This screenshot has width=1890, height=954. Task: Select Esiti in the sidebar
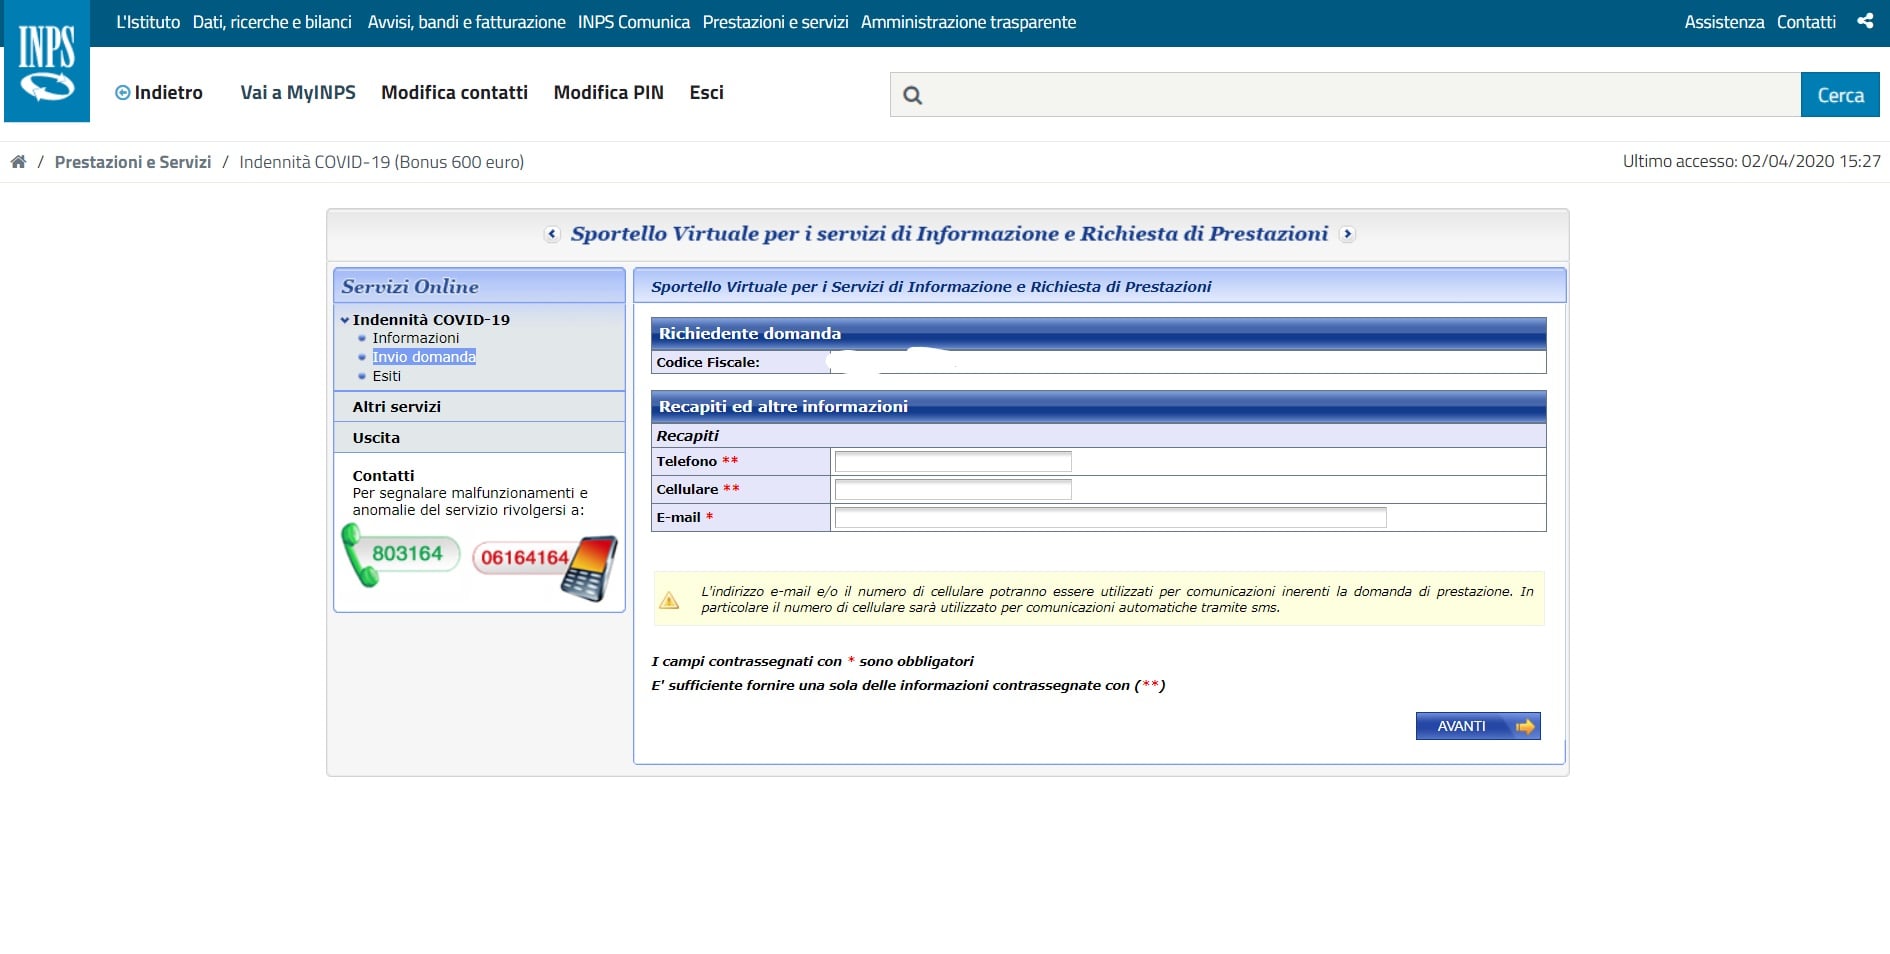coord(386,376)
